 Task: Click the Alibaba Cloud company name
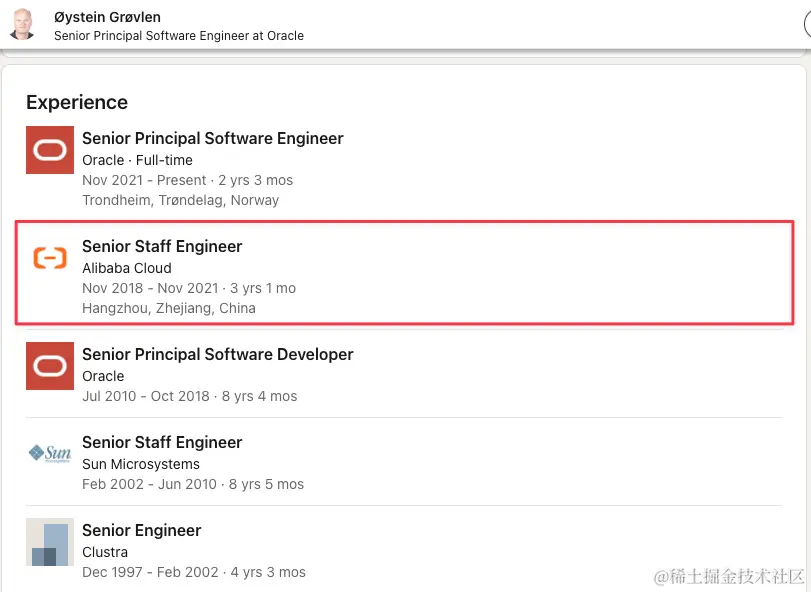pyautogui.click(x=127, y=268)
